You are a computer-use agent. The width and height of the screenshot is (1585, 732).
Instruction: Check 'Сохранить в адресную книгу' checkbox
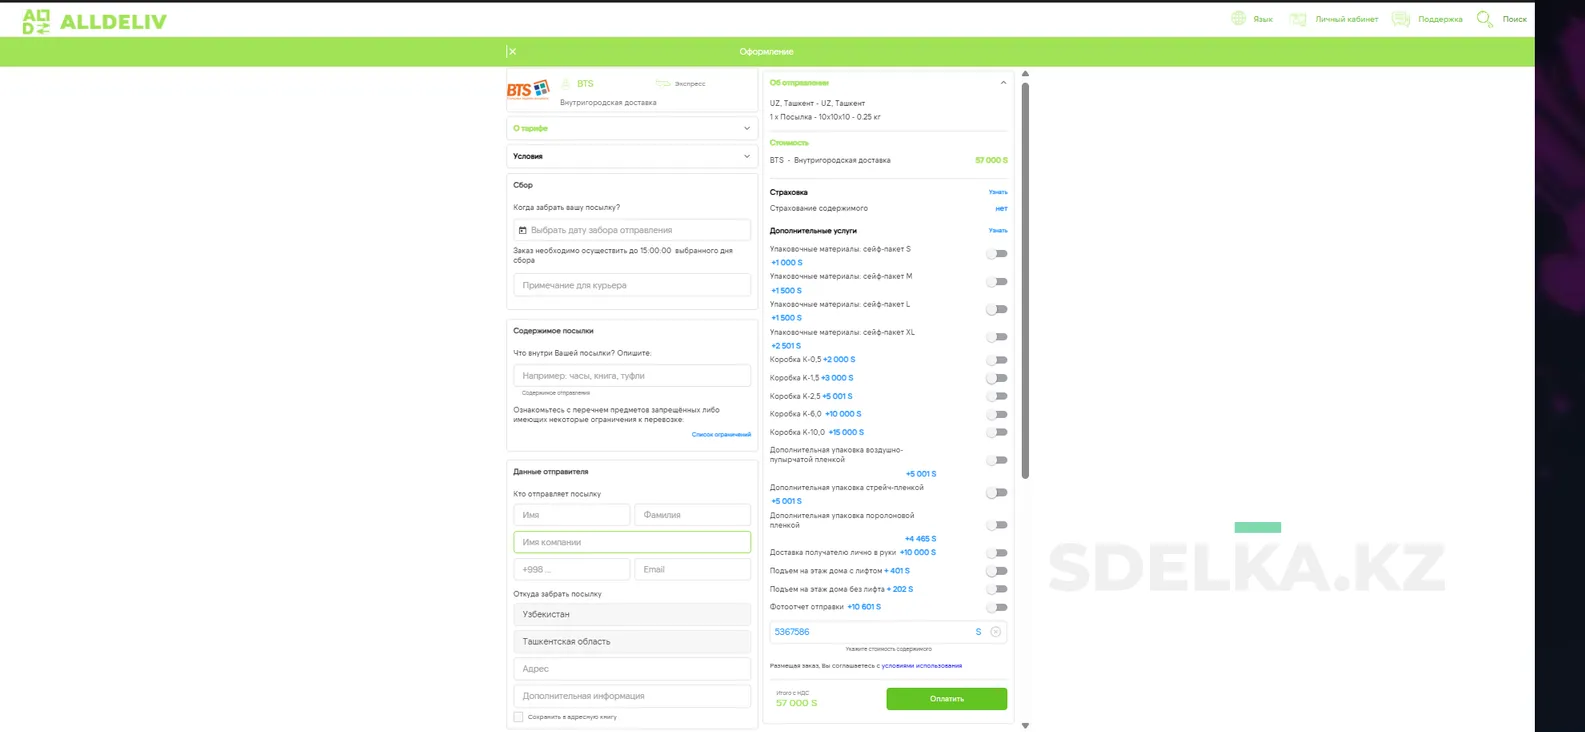coord(518,717)
